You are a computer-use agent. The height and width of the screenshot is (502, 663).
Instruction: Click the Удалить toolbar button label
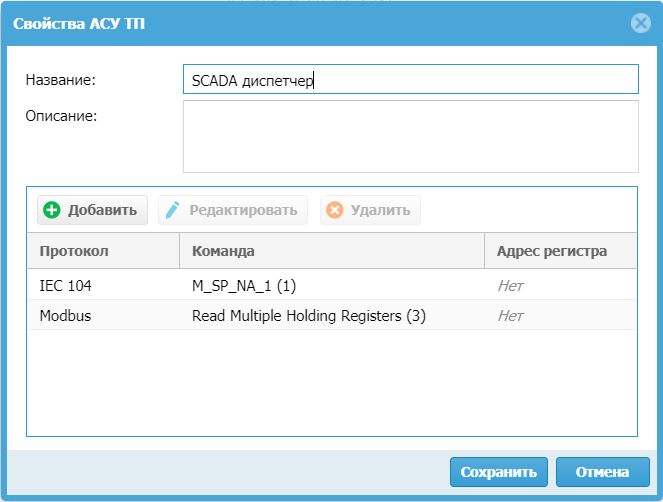(x=380, y=210)
